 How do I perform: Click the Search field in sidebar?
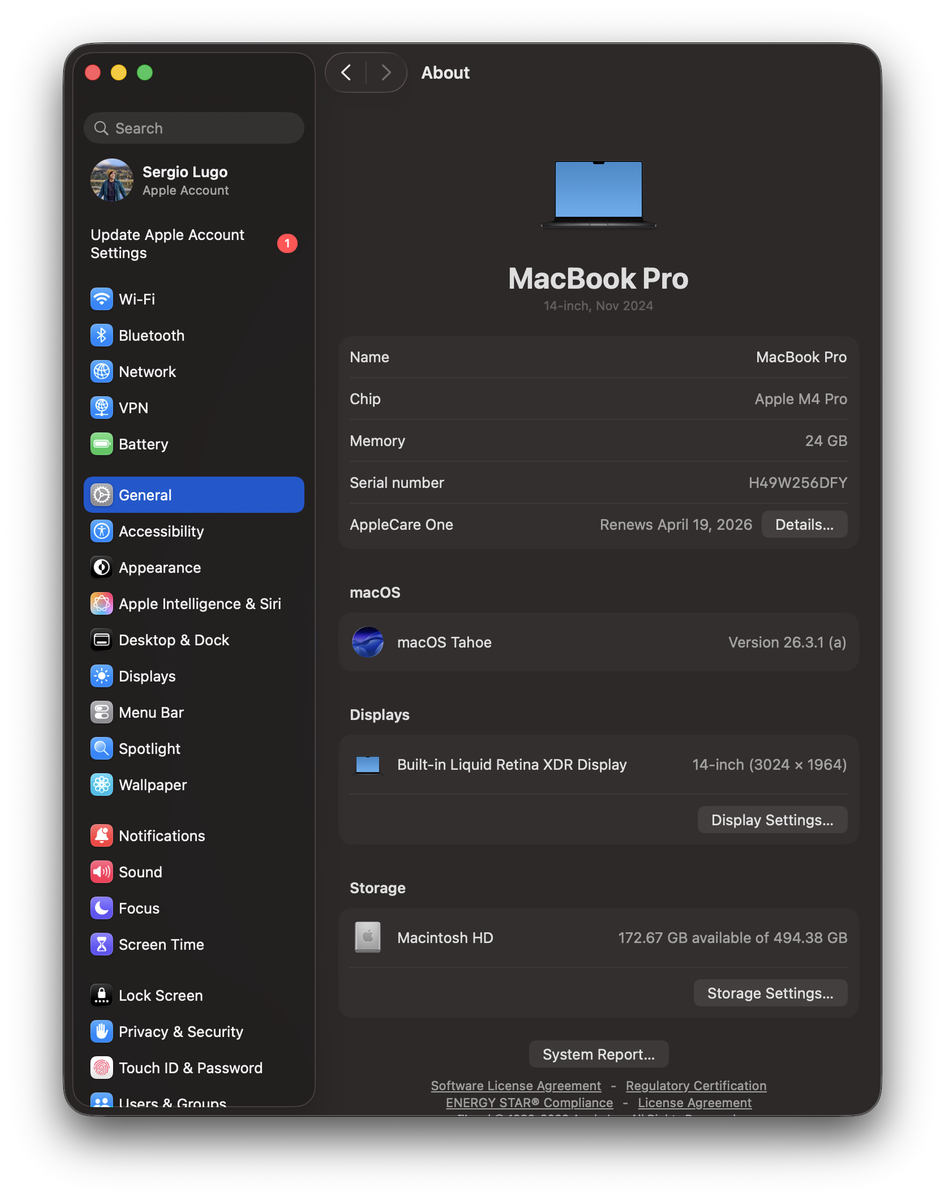click(x=194, y=128)
